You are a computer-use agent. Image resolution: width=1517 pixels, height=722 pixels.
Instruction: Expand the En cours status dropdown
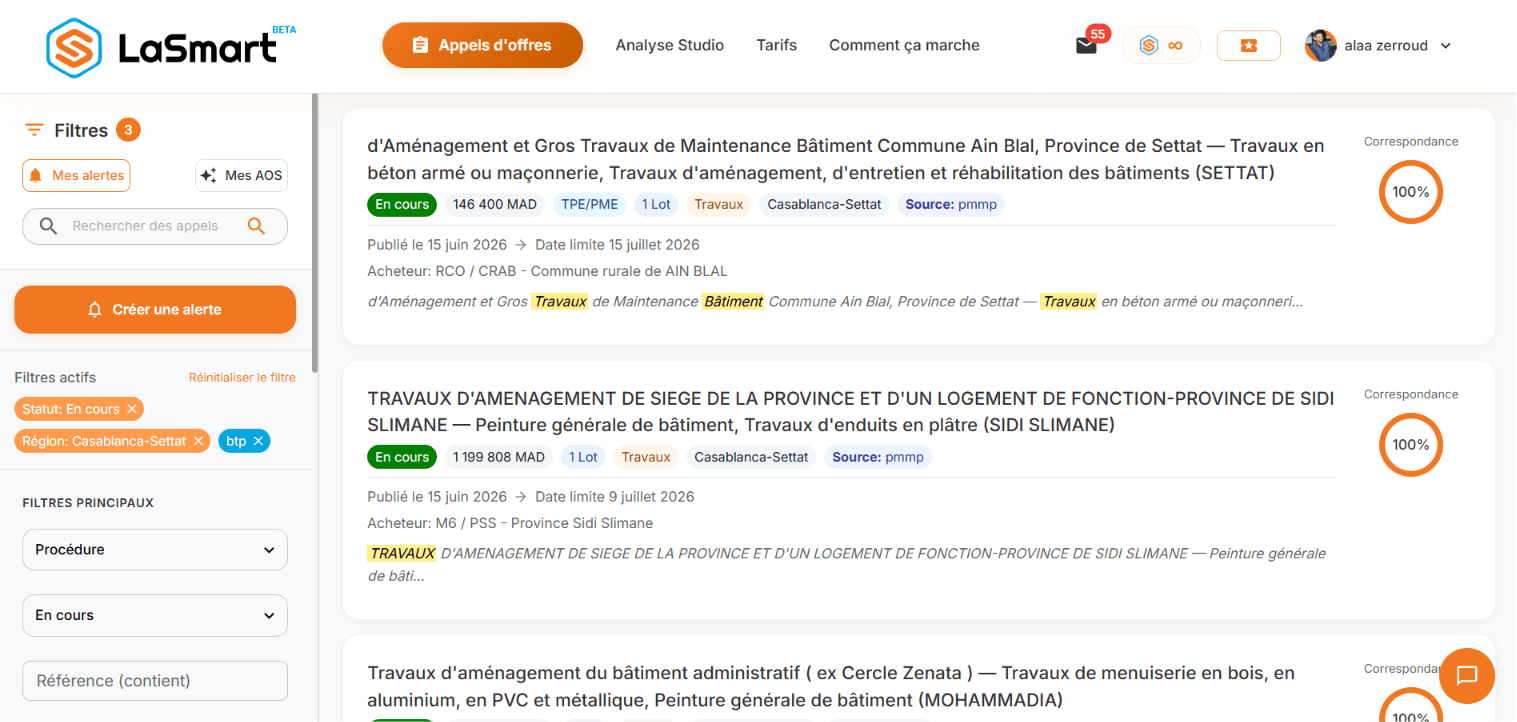(x=155, y=616)
